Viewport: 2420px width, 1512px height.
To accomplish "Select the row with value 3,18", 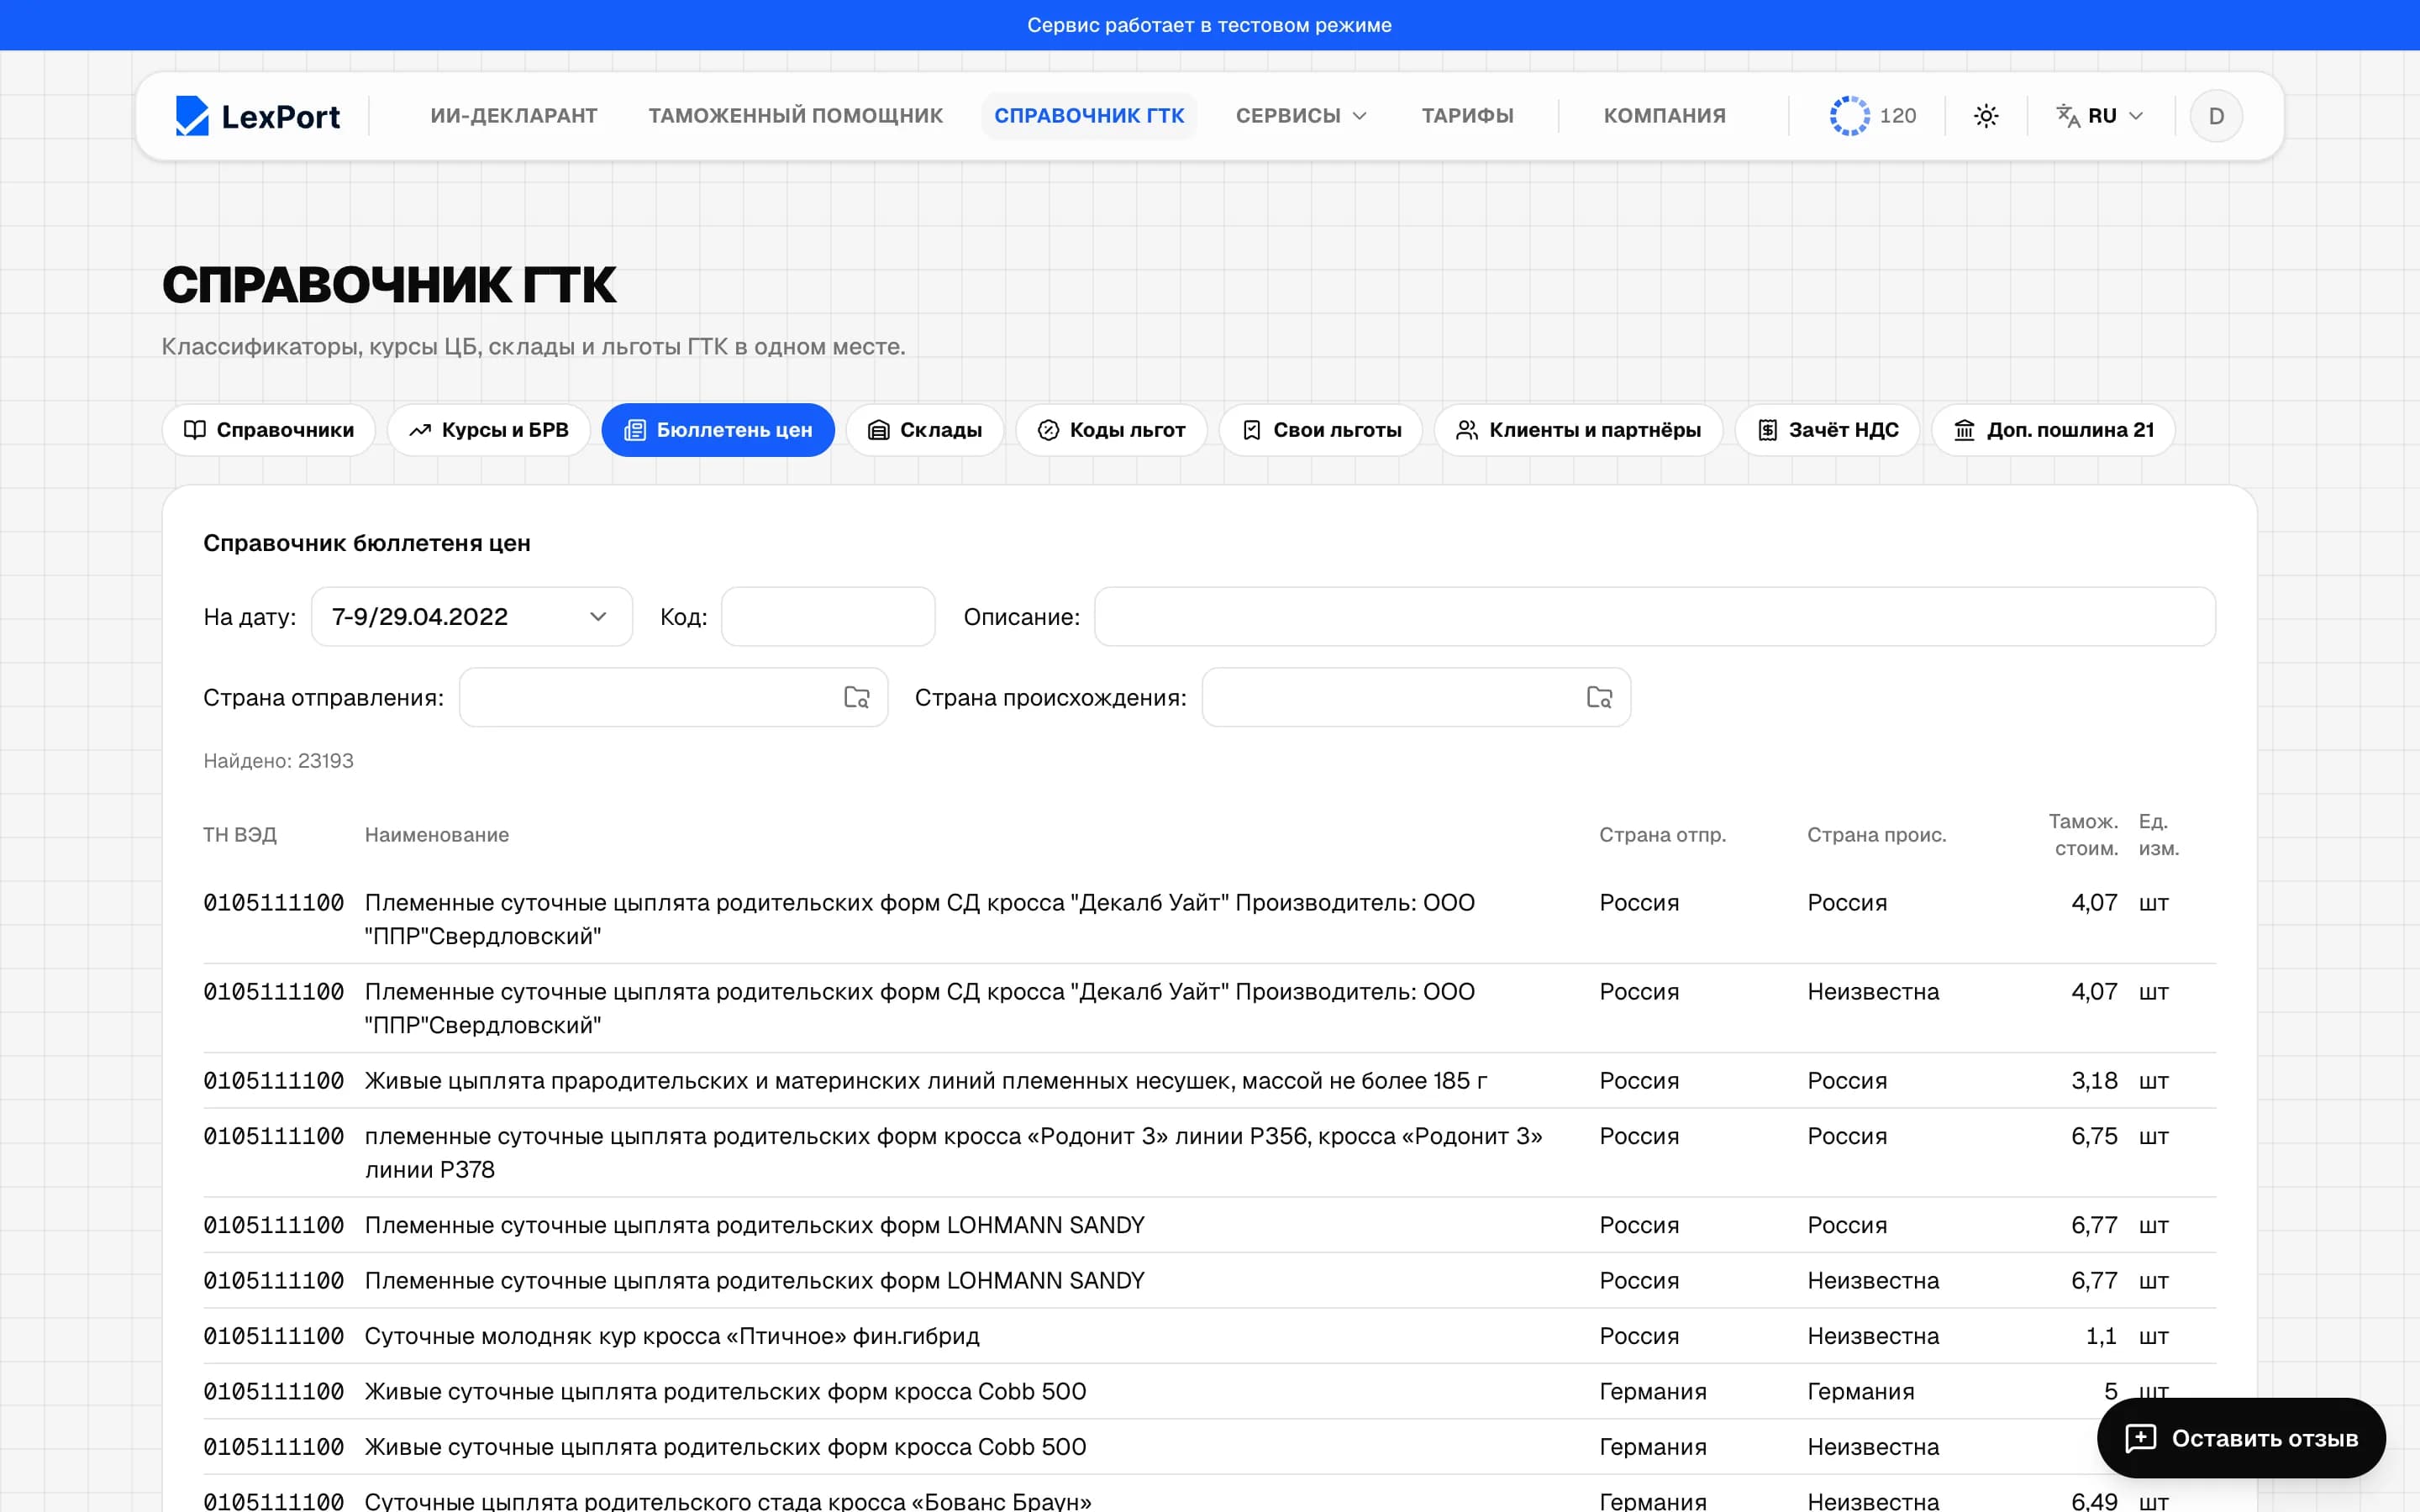I will click(x=1209, y=1081).
